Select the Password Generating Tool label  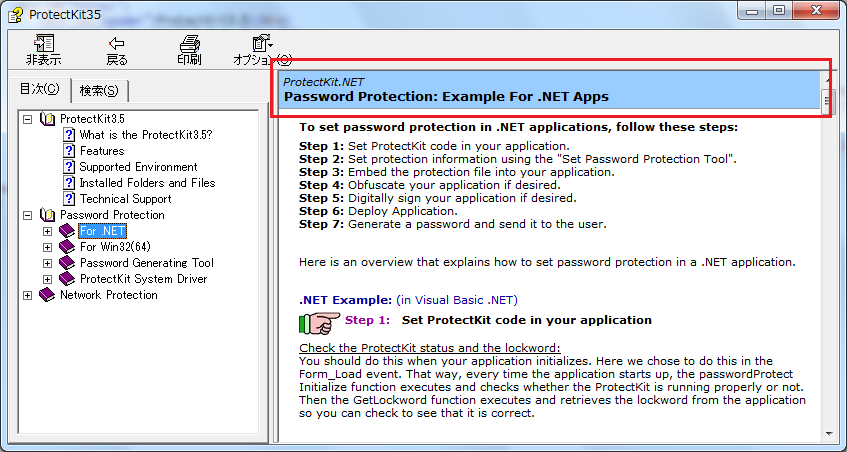(x=146, y=263)
